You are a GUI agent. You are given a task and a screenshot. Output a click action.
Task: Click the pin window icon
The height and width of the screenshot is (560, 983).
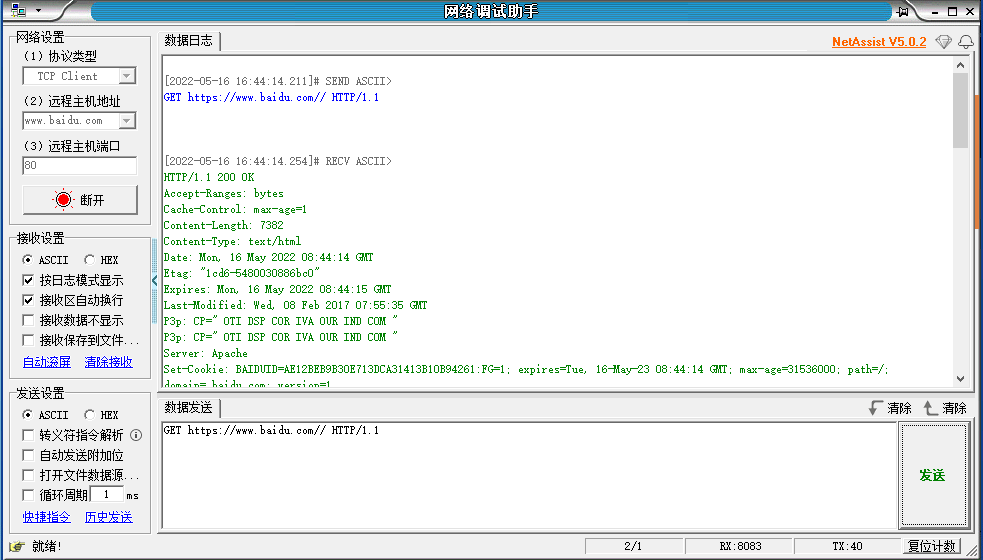pyautogui.click(x=903, y=11)
